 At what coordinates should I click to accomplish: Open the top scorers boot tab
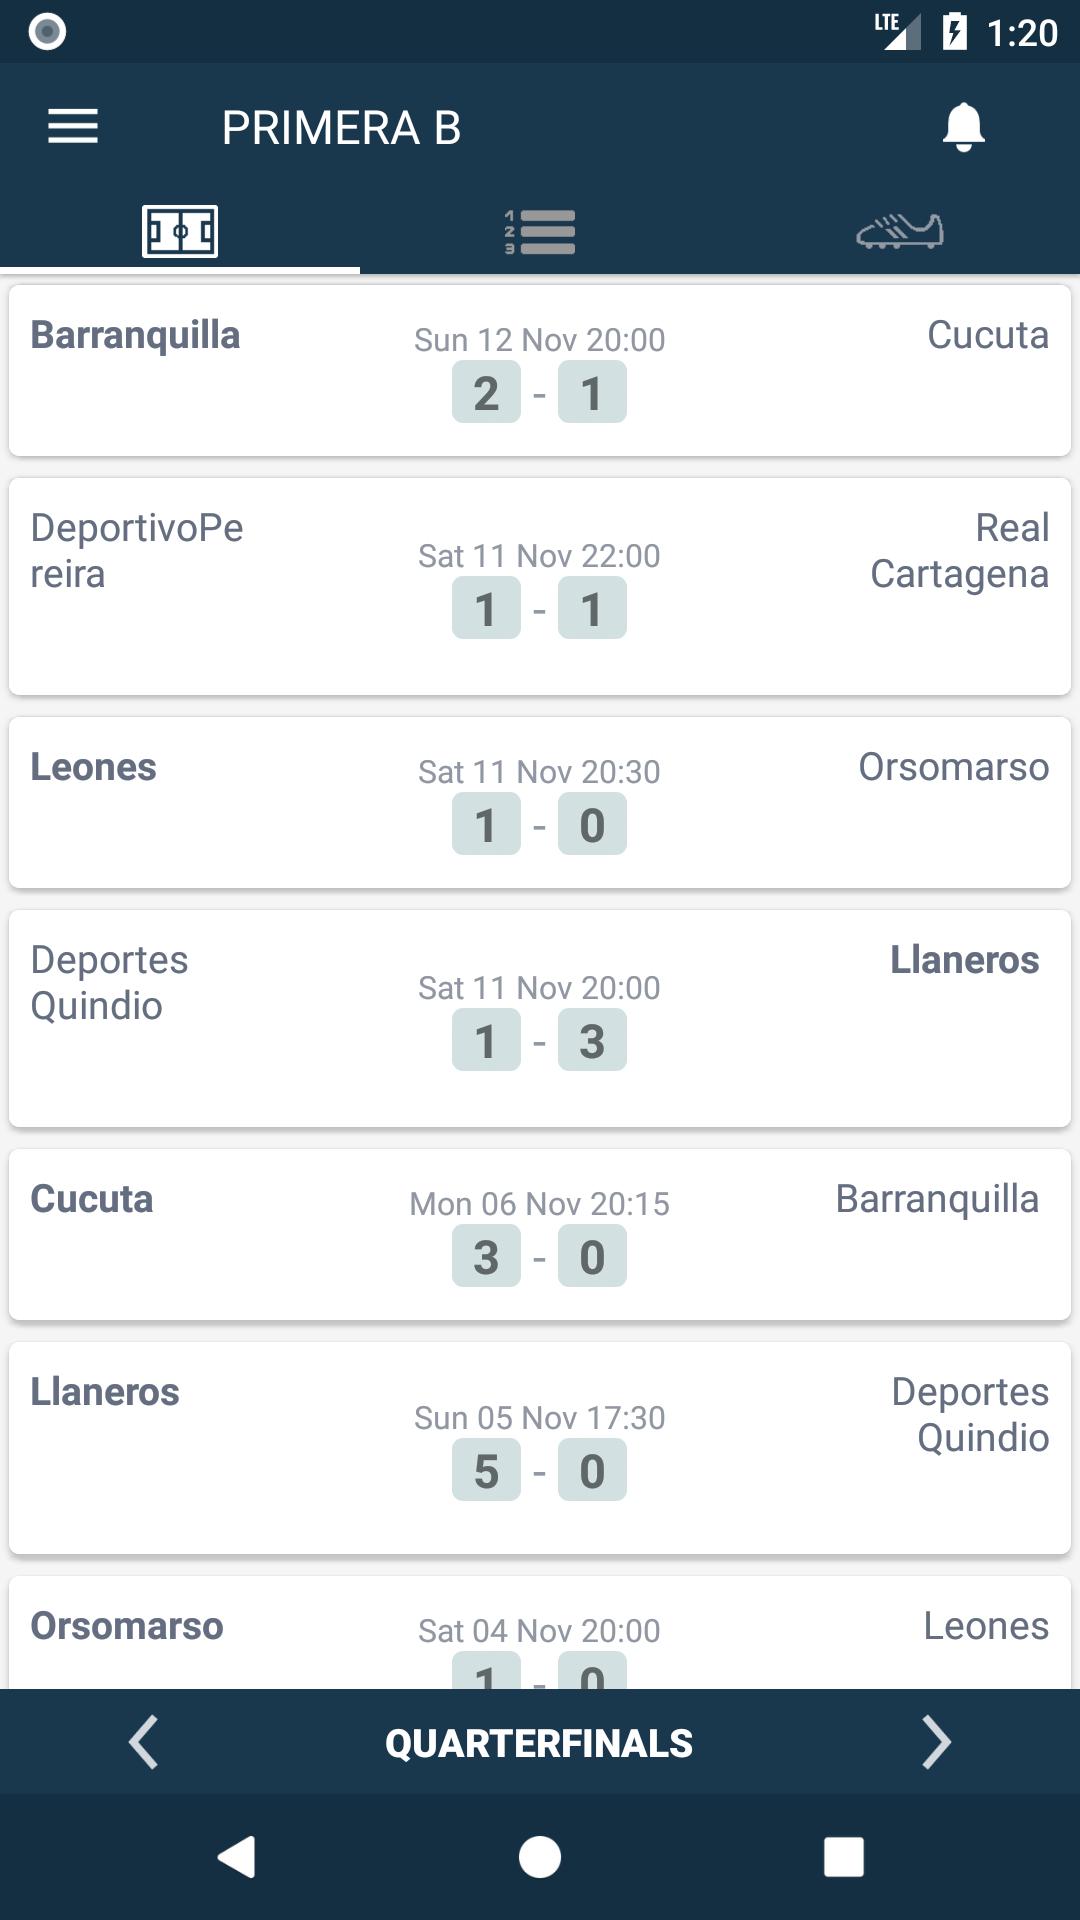pyautogui.click(x=900, y=232)
